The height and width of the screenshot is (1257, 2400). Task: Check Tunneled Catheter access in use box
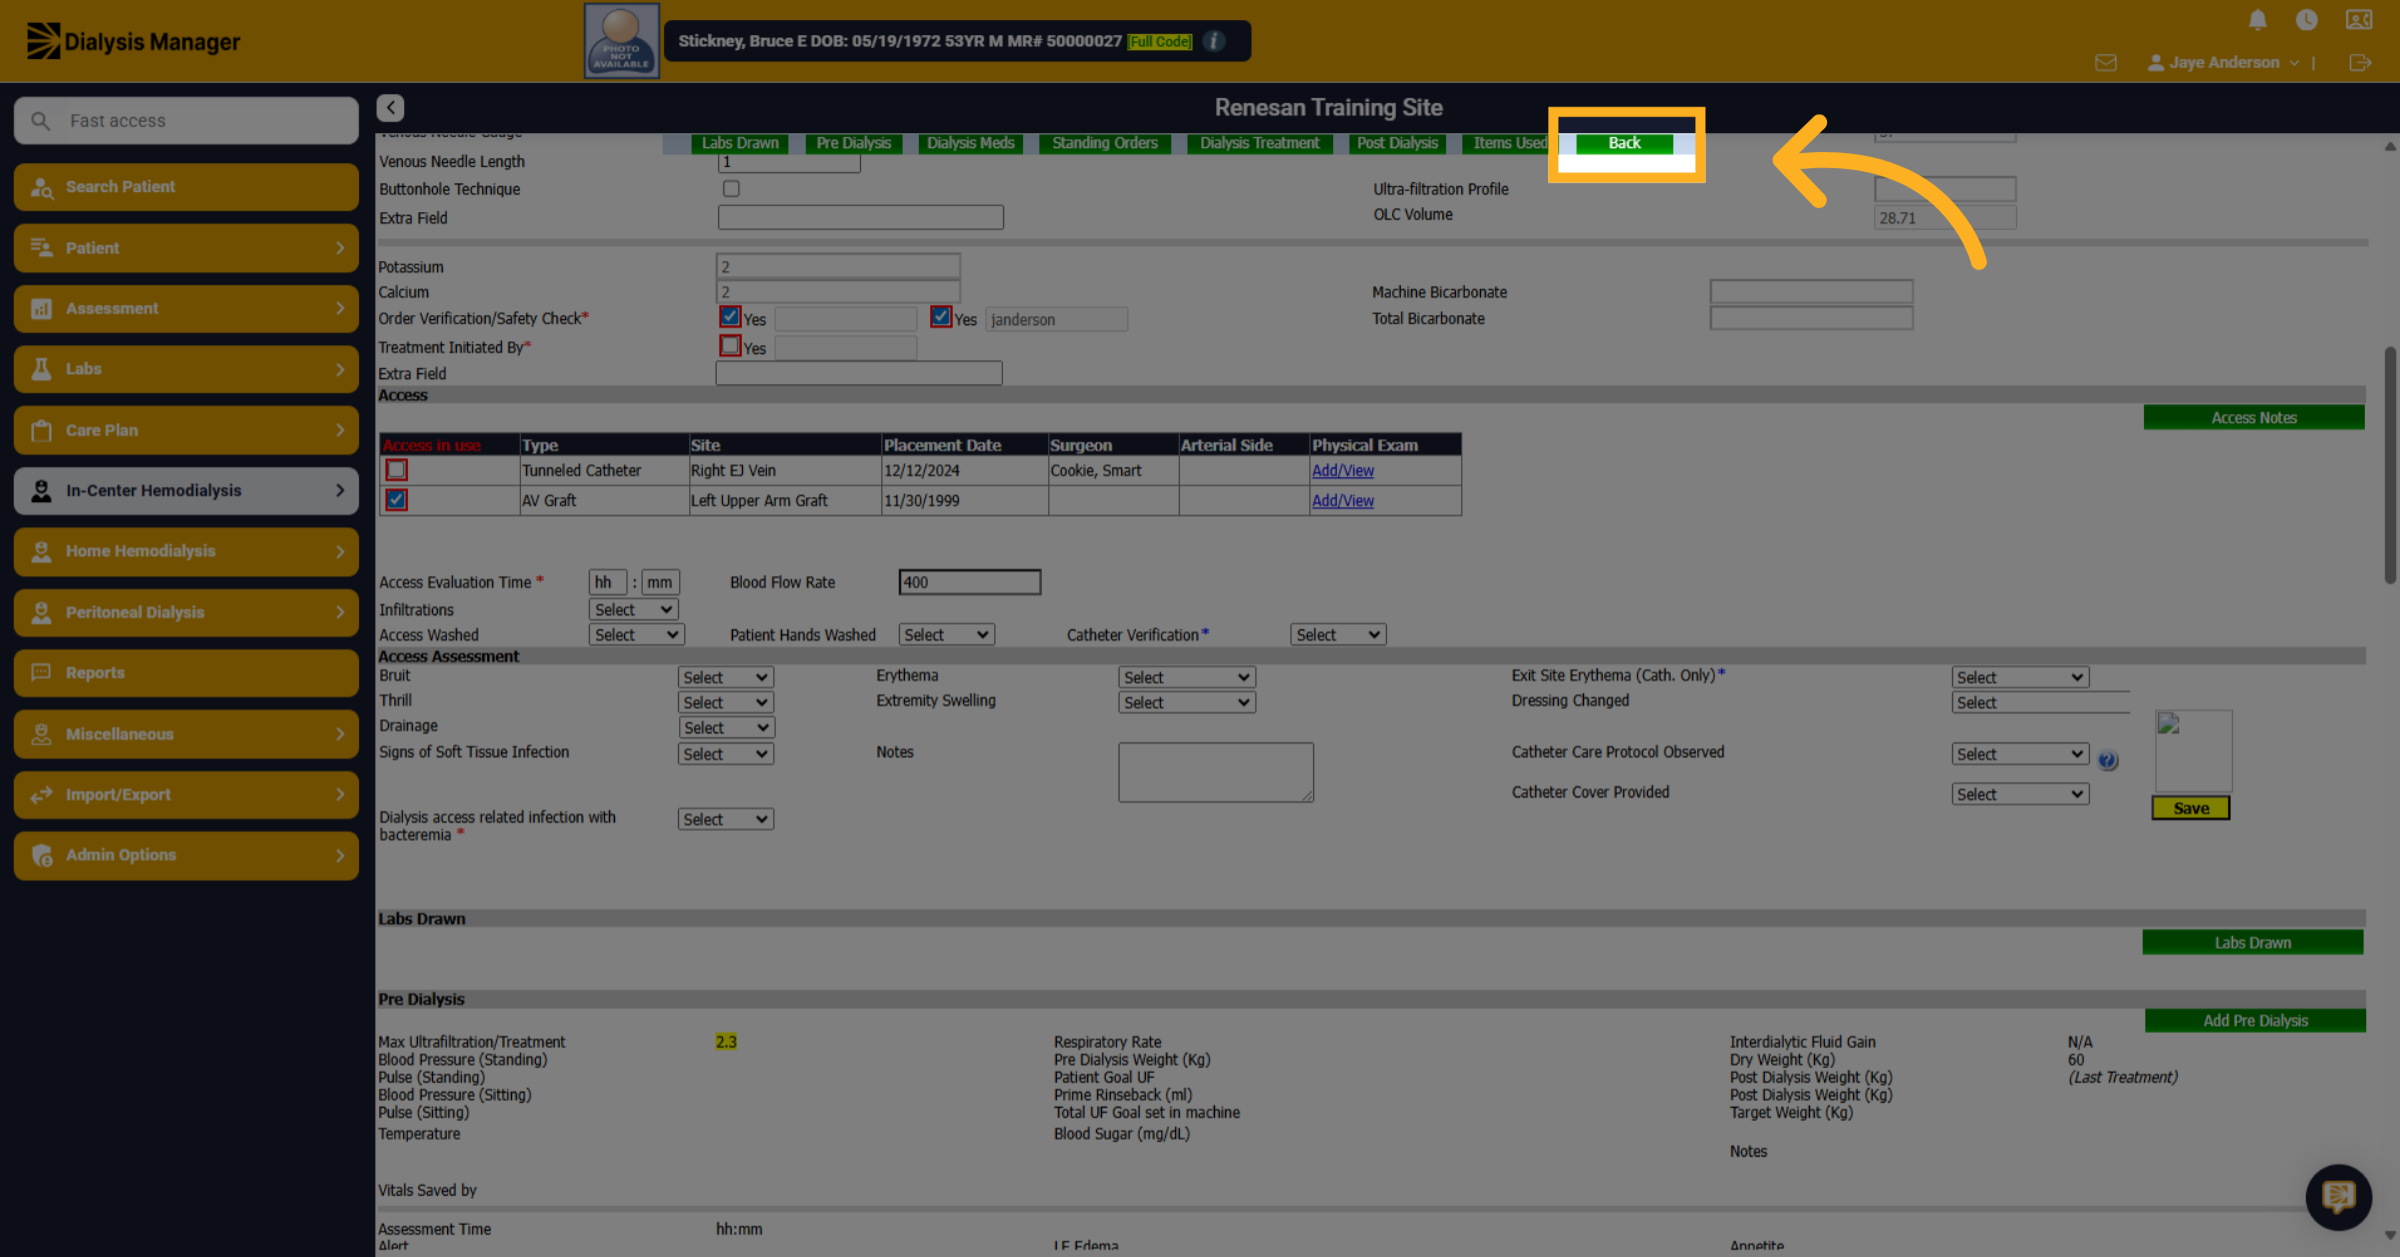tap(397, 470)
